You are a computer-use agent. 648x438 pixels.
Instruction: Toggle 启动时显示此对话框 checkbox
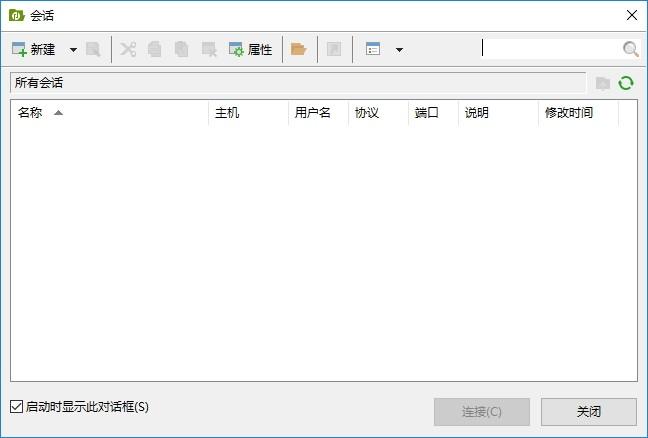click(16, 407)
